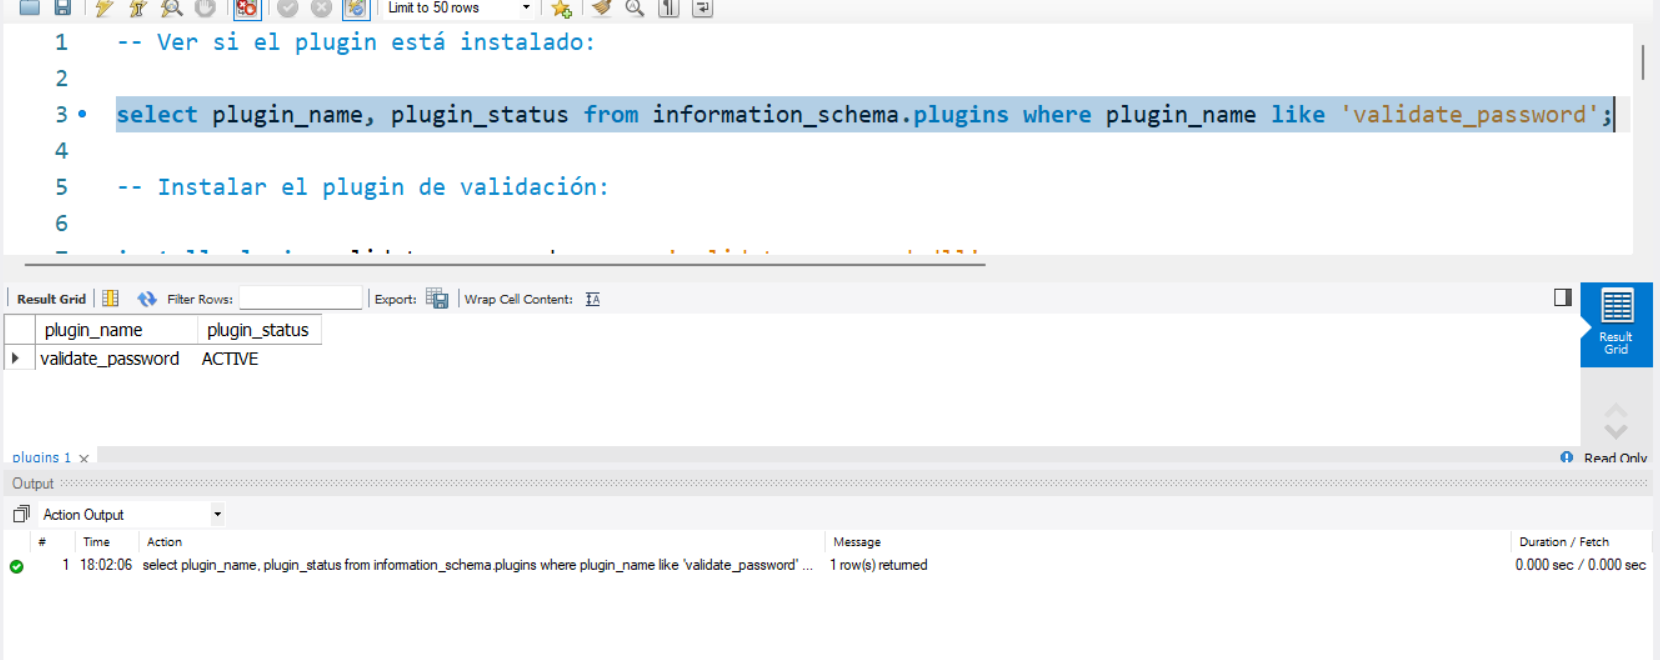Screen dimensions: 1660x660
Task: Toggle Wrap Cell Content option
Action: pyautogui.click(x=592, y=299)
